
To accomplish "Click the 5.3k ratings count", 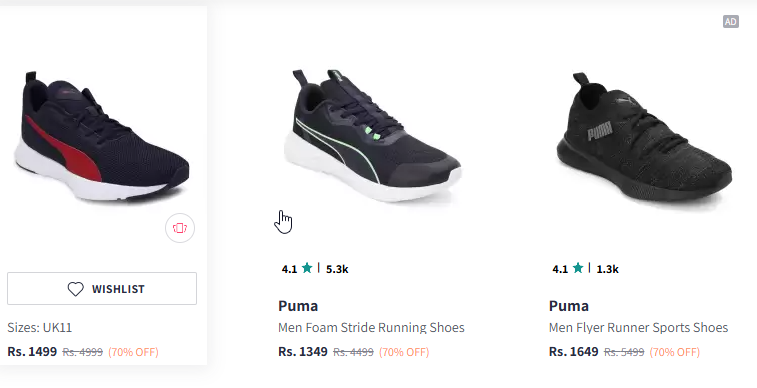I will click(337, 269).
